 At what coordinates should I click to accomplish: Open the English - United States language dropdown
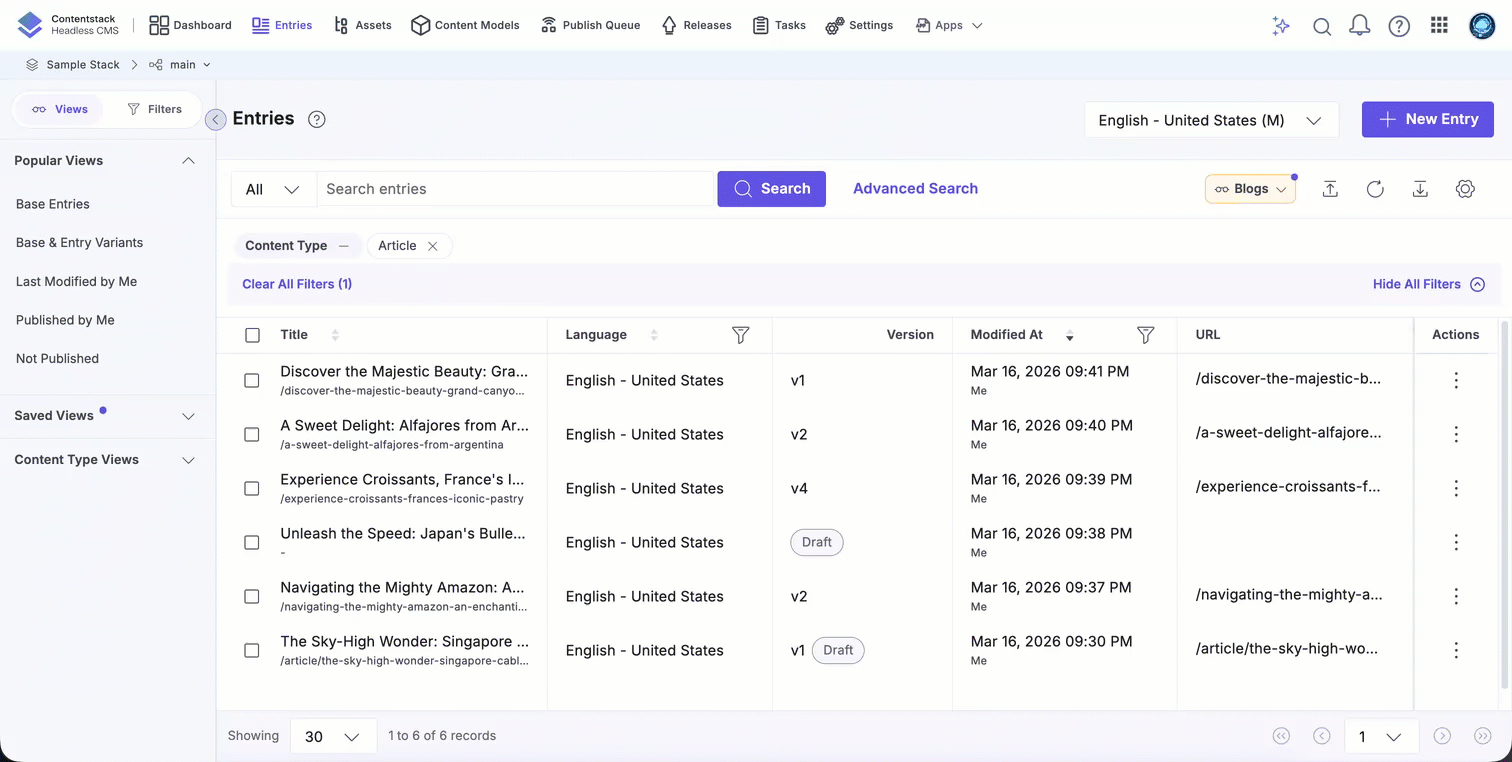click(x=1210, y=120)
